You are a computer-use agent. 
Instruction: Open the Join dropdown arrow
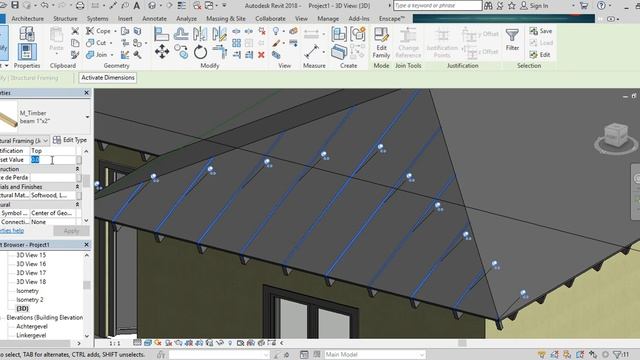coord(112,55)
